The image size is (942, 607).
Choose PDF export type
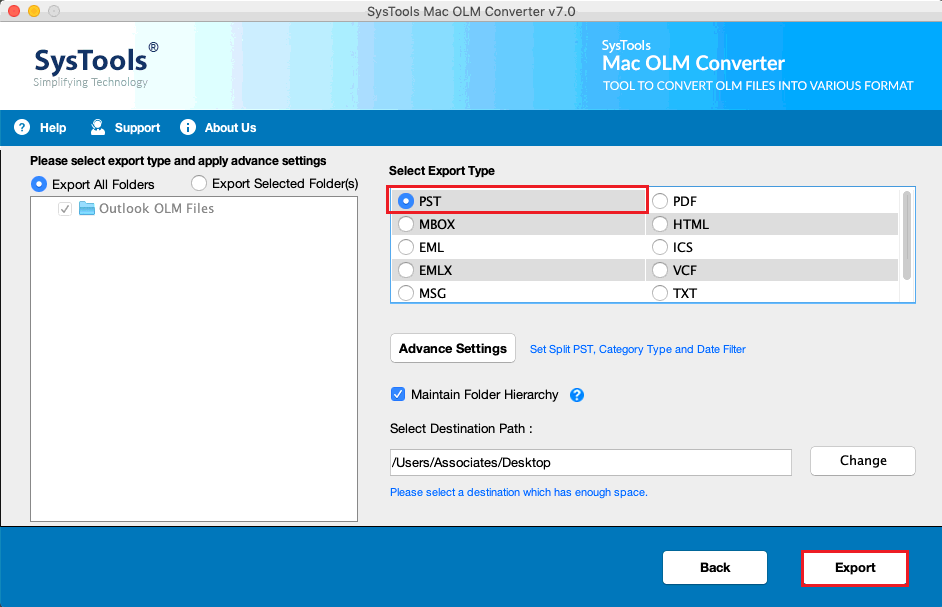660,201
